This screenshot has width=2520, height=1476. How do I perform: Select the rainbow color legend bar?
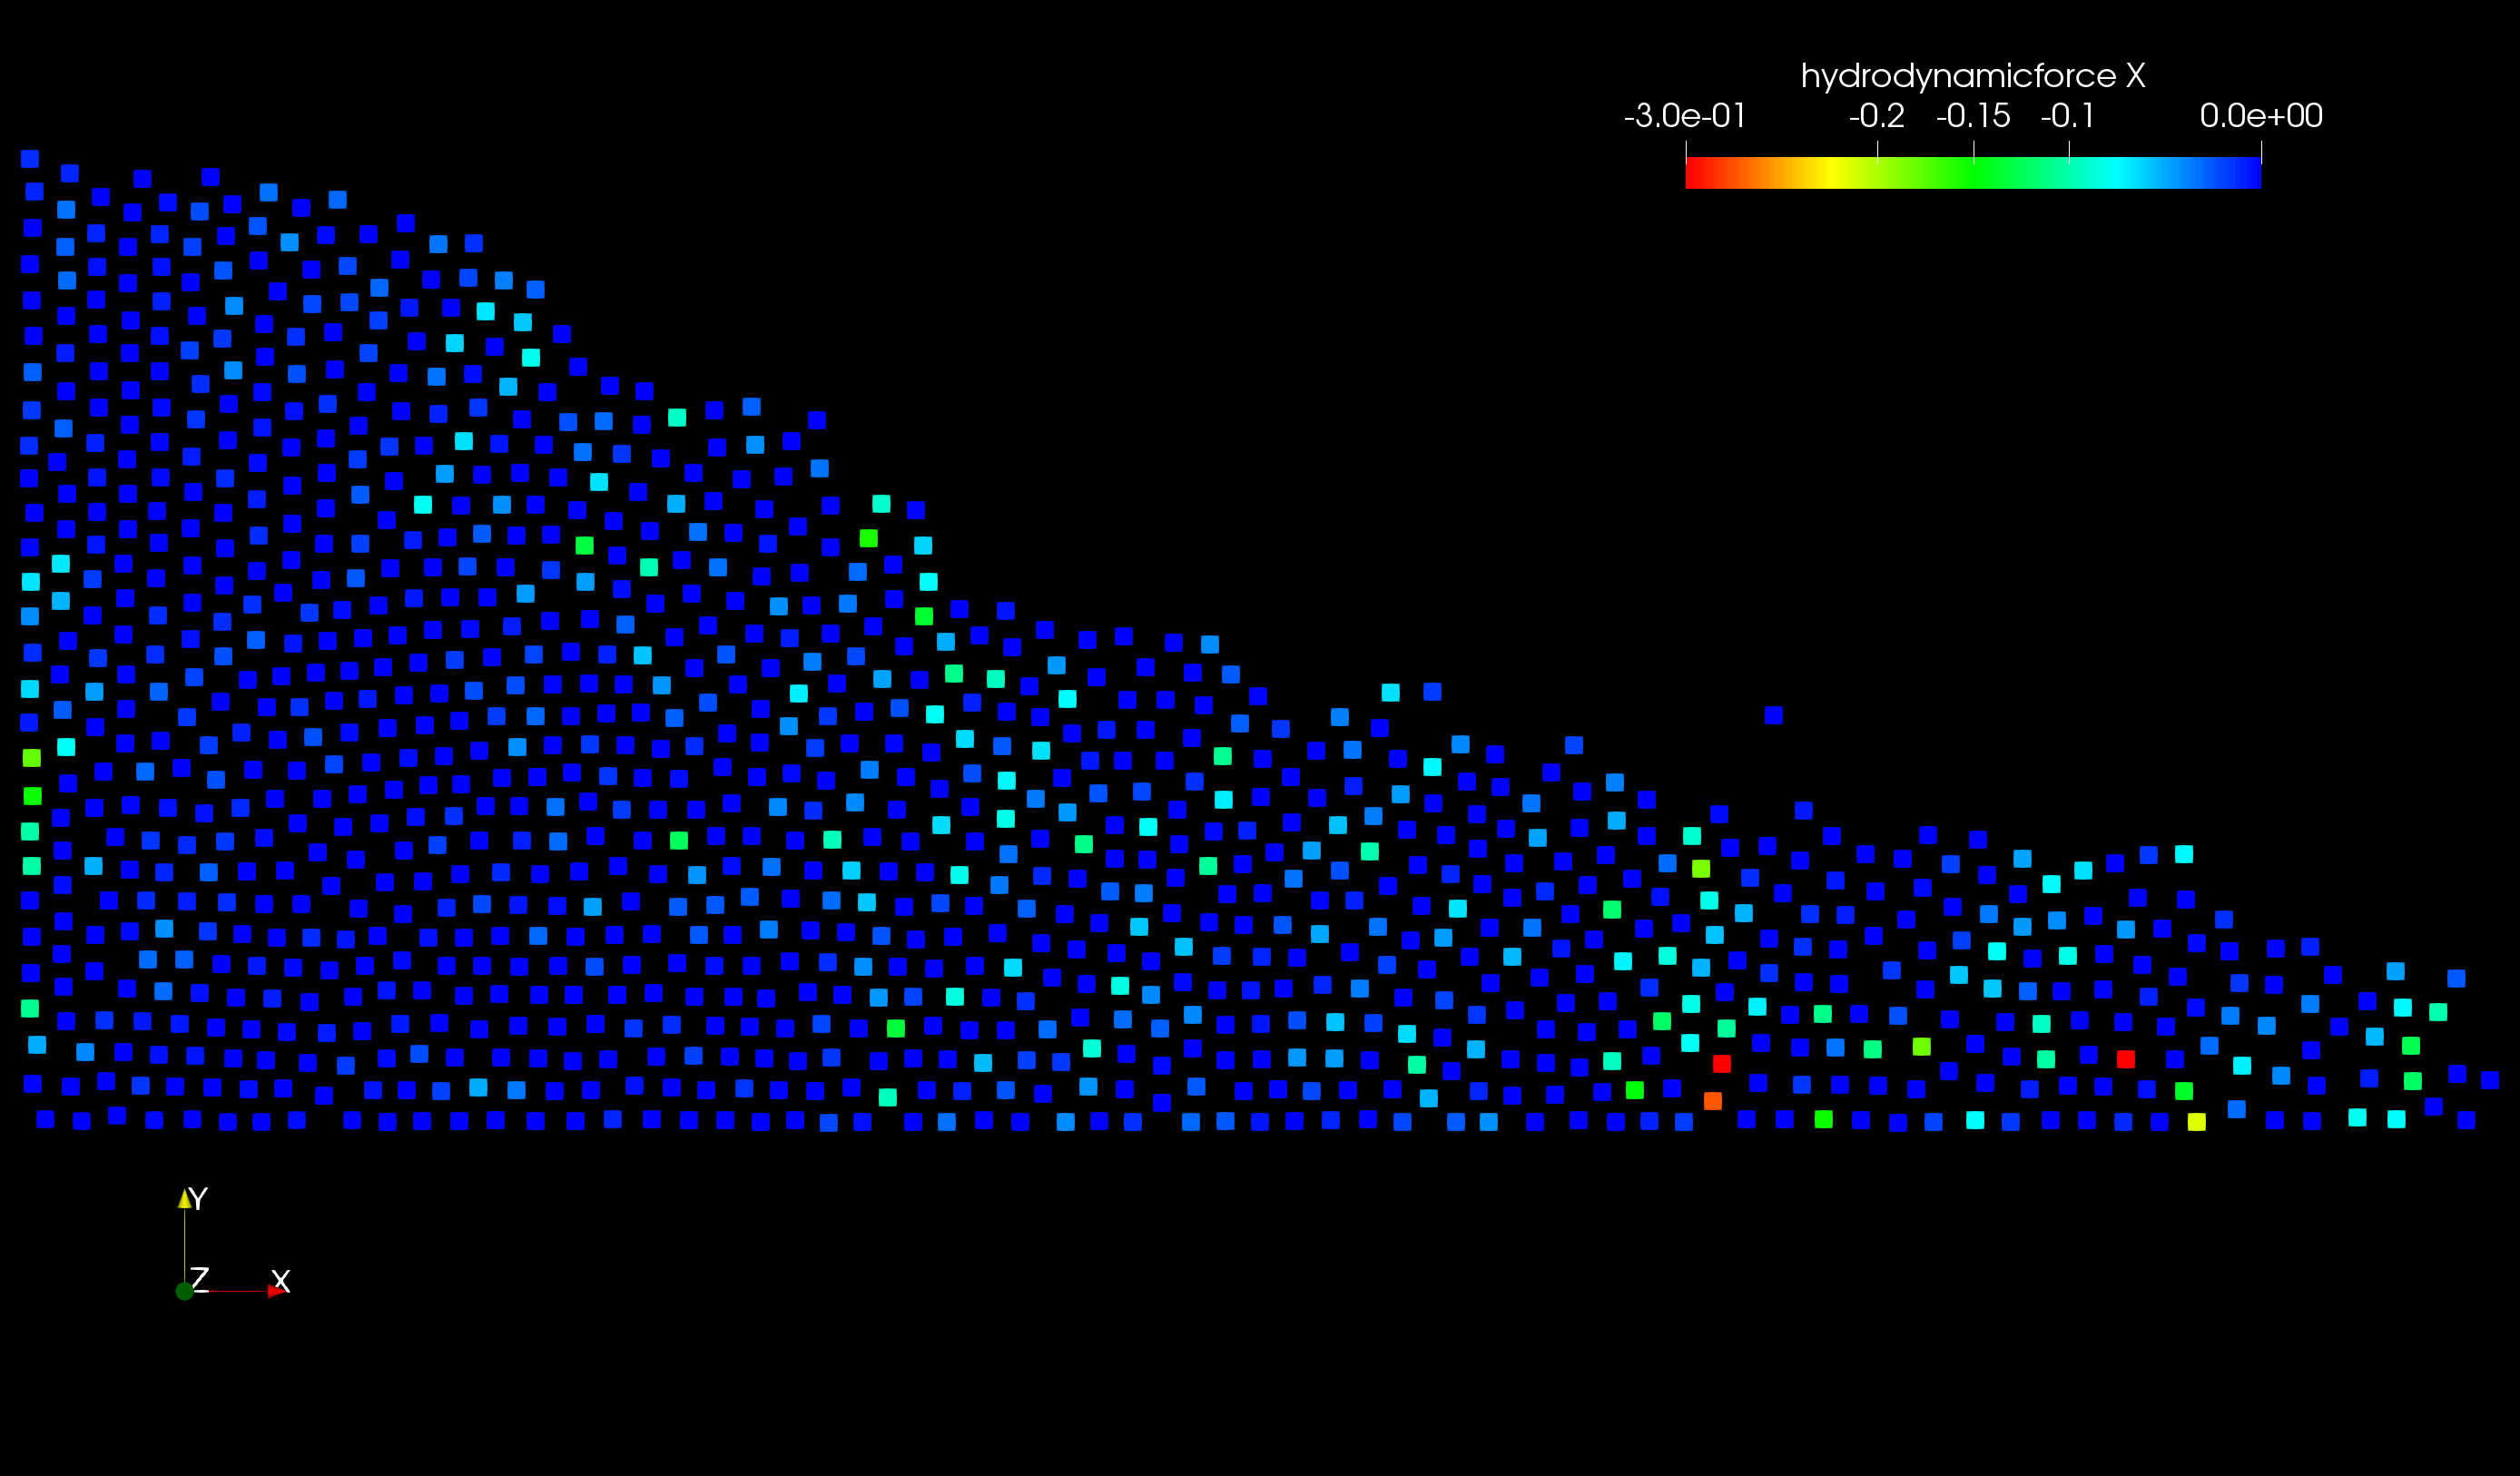pyautogui.click(x=1973, y=173)
